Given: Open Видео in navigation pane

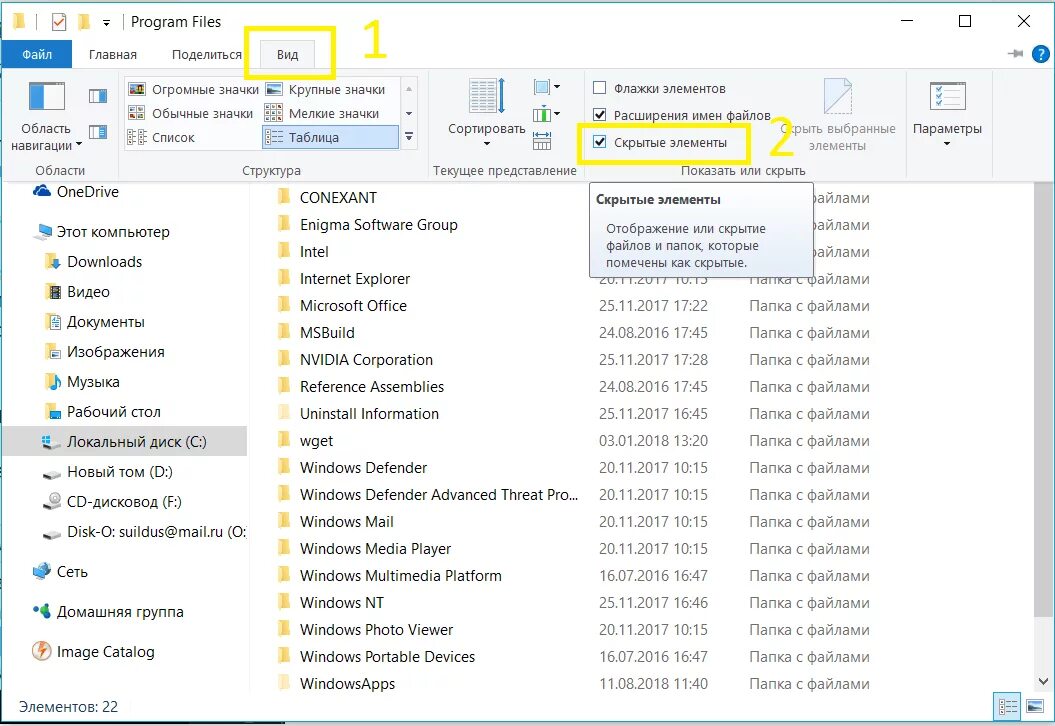Looking at the screenshot, I should (77, 292).
